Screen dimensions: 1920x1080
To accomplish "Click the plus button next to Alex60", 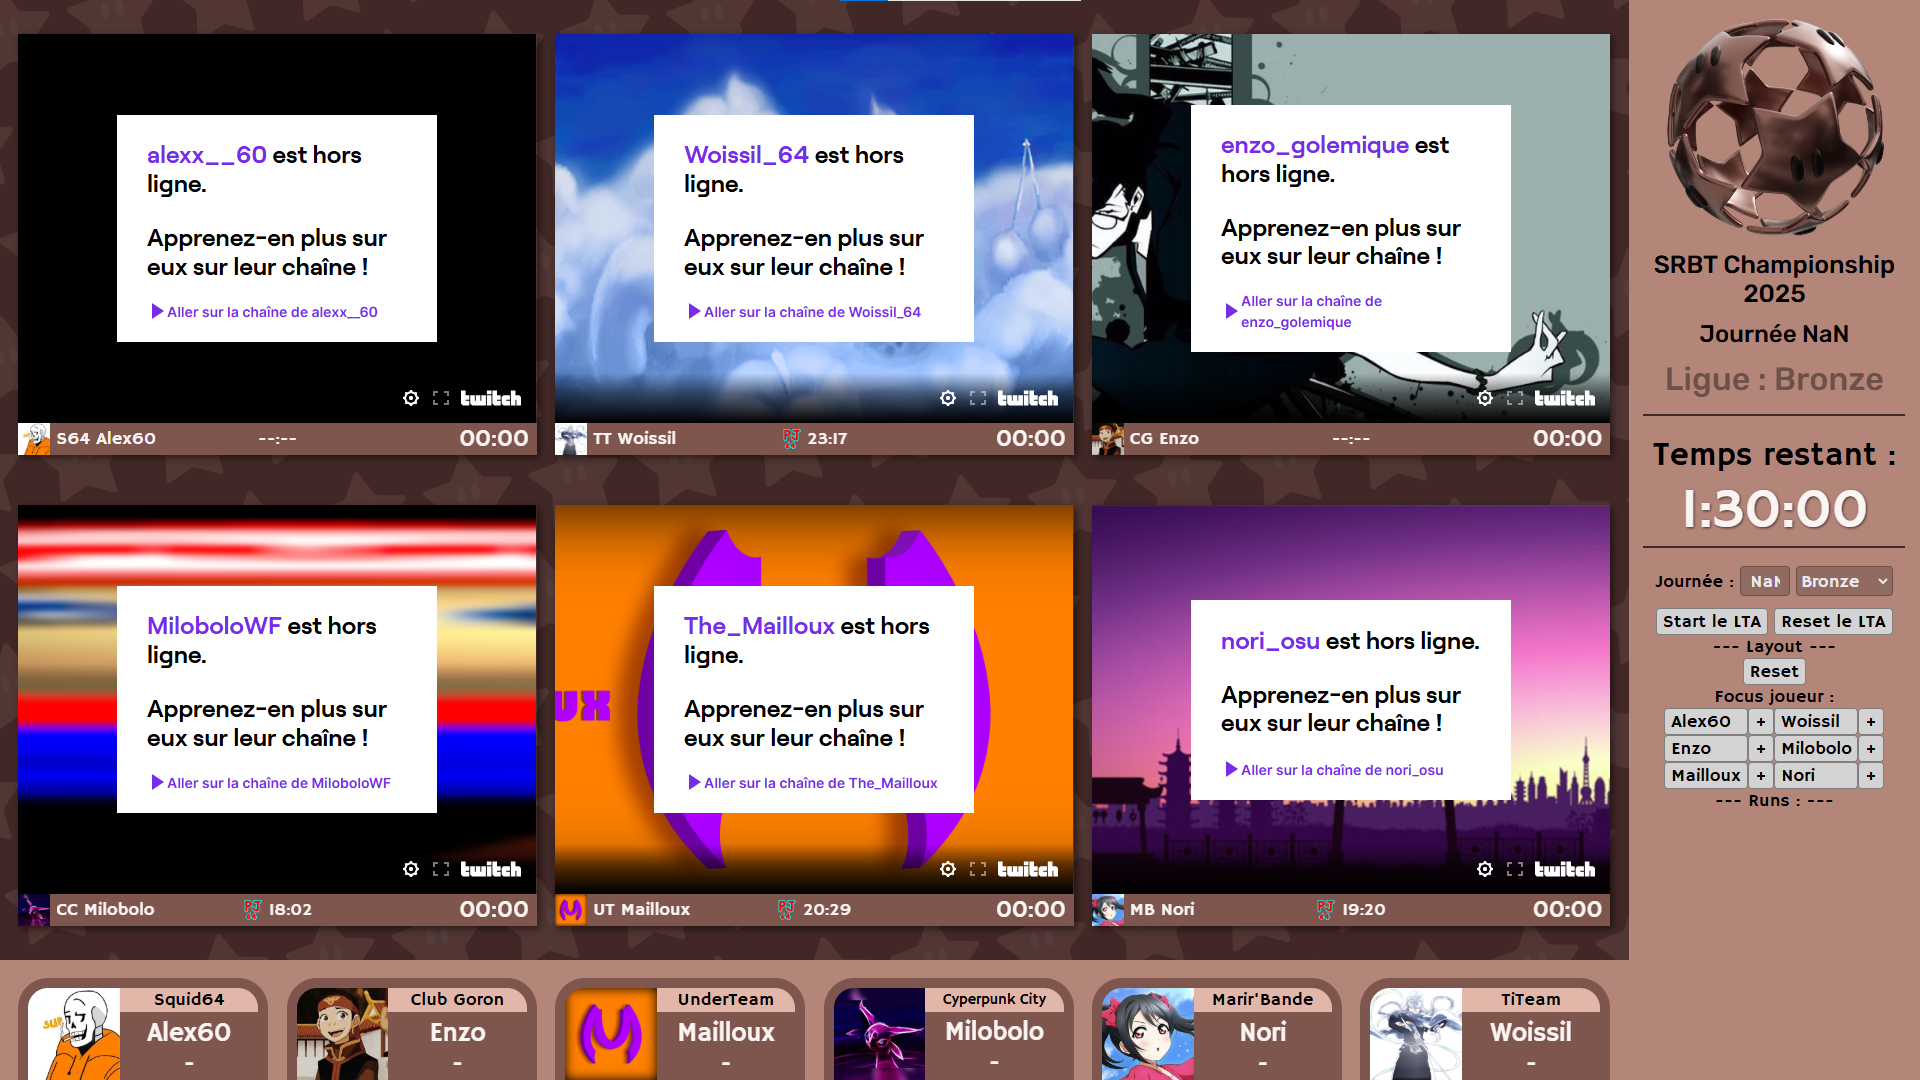I will pyautogui.click(x=1761, y=722).
